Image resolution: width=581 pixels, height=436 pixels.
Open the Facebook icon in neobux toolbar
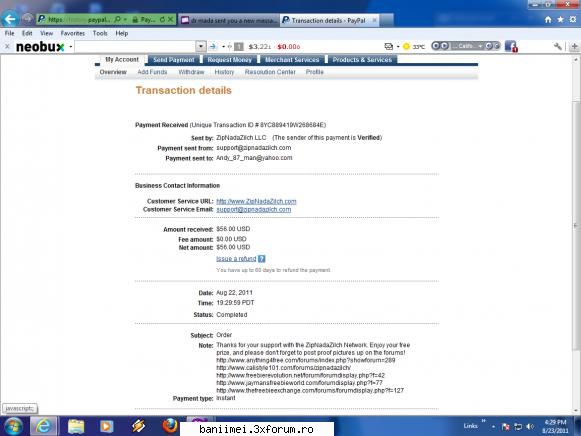pyautogui.click(x=511, y=46)
